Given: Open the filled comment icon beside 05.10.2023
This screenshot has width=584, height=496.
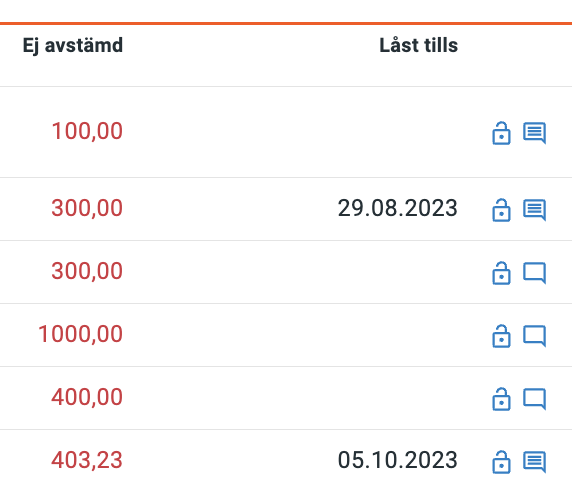Looking at the screenshot, I should click(x=534, y=462).
